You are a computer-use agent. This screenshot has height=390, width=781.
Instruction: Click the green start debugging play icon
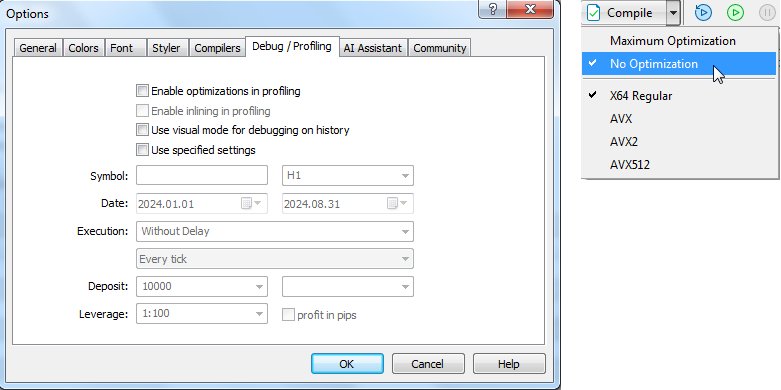tap(735, 12)
